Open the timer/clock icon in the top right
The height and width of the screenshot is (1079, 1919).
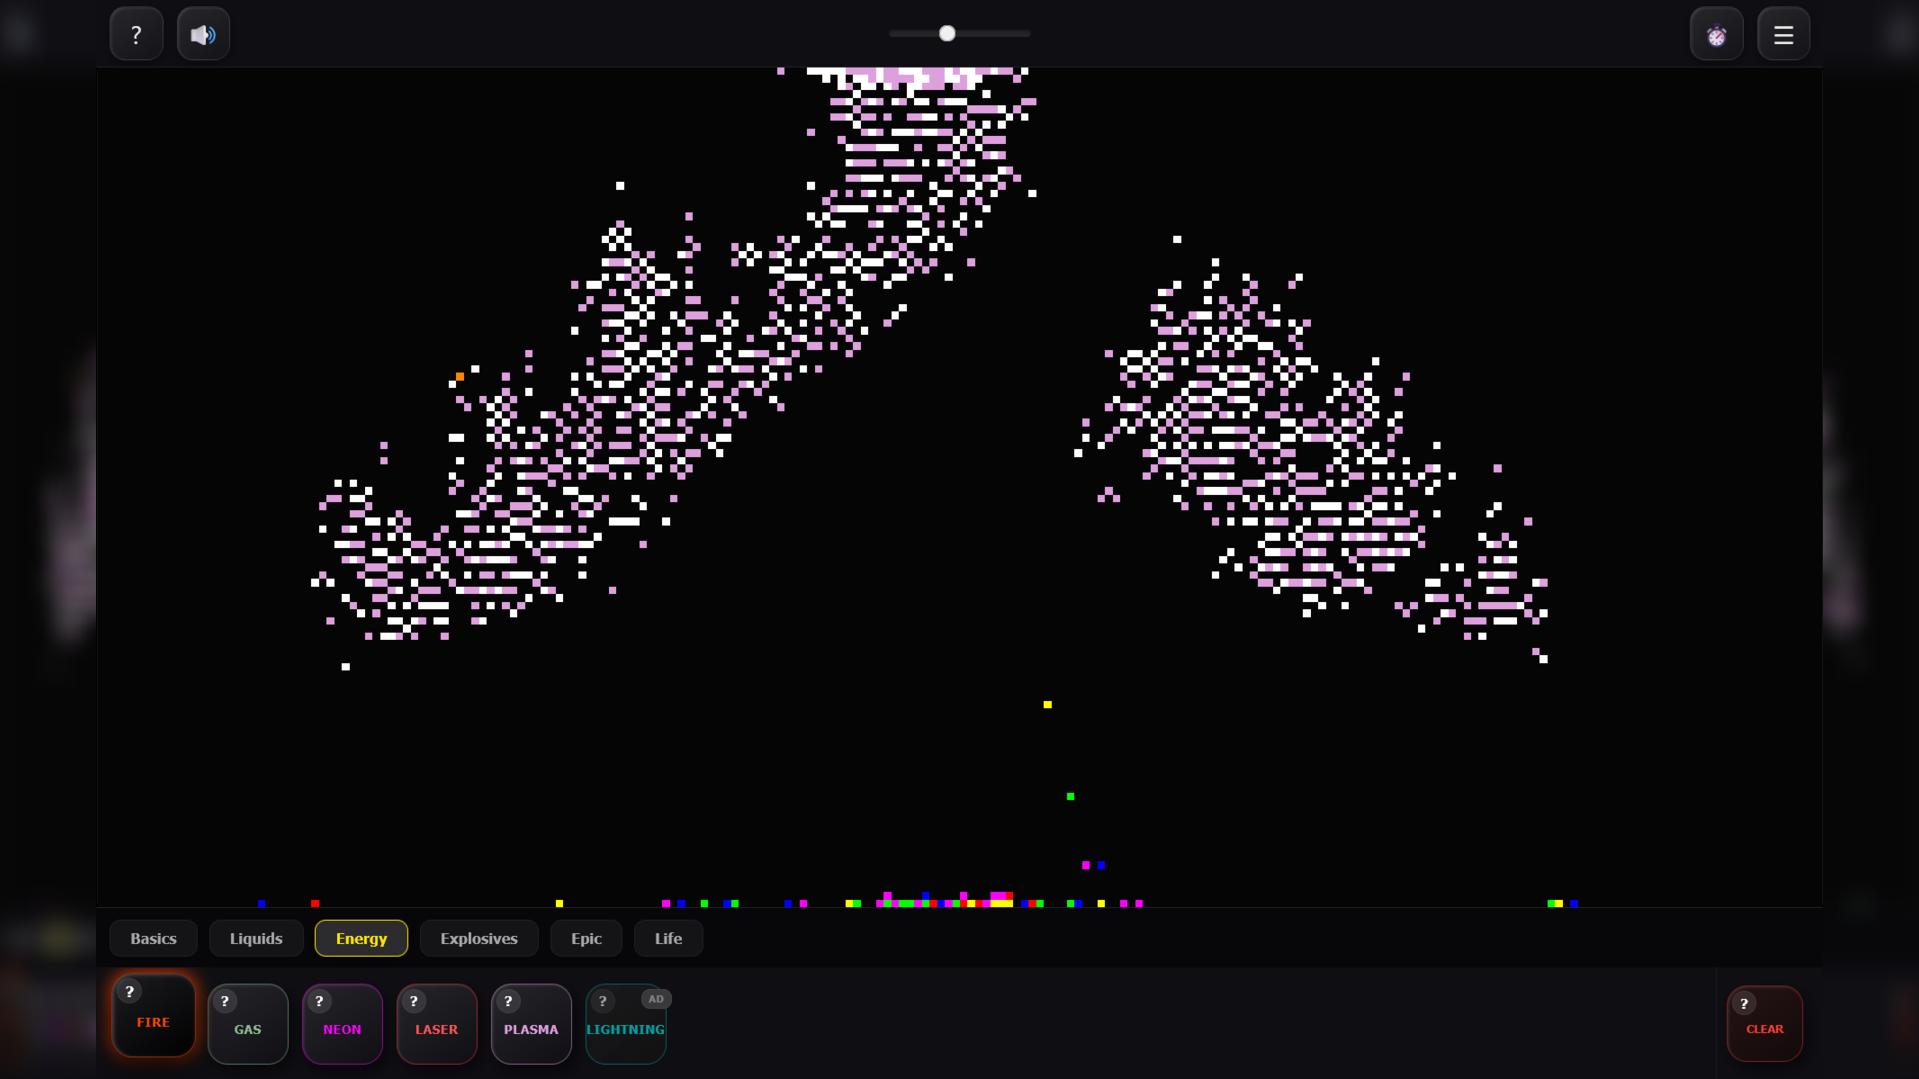point(1716,33)
